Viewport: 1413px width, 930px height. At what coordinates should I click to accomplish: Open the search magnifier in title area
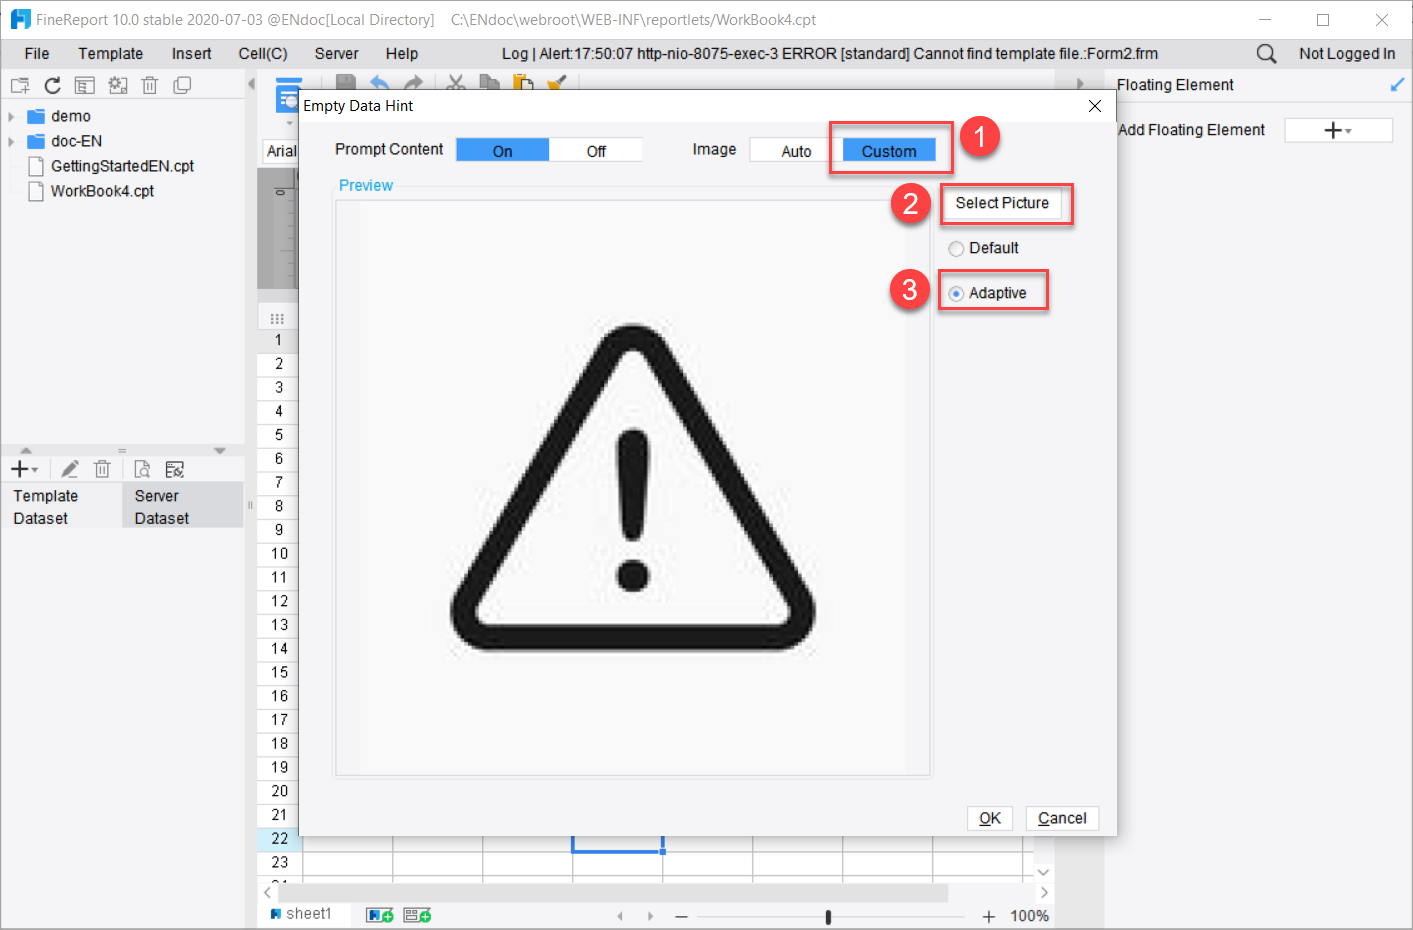point(1266,54)
